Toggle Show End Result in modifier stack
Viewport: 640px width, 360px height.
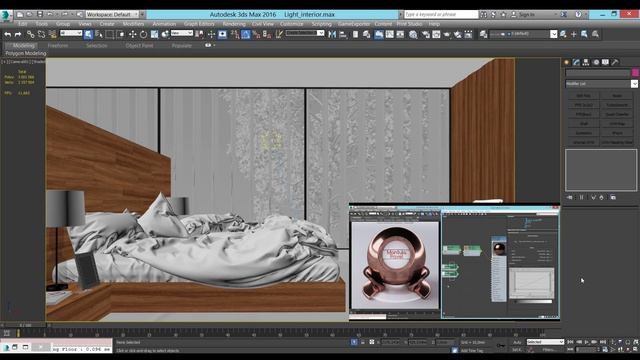pyautogui.click(x=582, y=198)
